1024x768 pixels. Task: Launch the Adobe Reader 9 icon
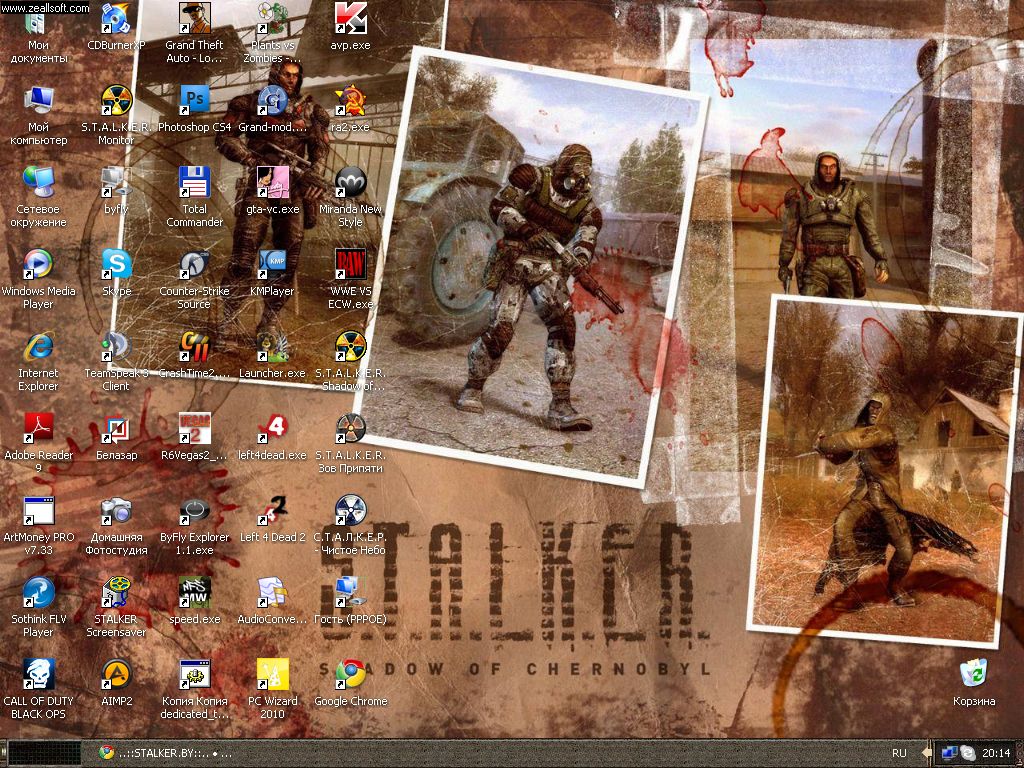point(38,428)
